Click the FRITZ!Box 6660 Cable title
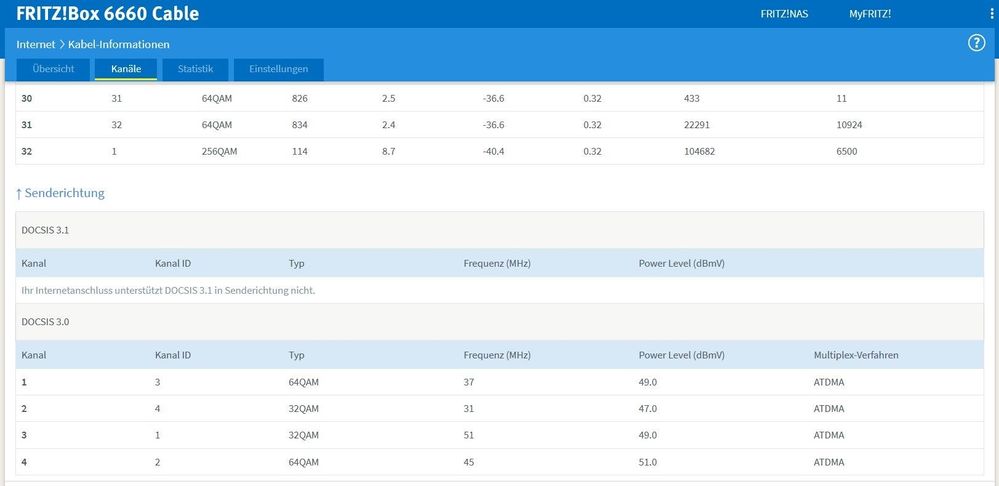The height and width of the screenshot is (486, 999). click(107, 14)
